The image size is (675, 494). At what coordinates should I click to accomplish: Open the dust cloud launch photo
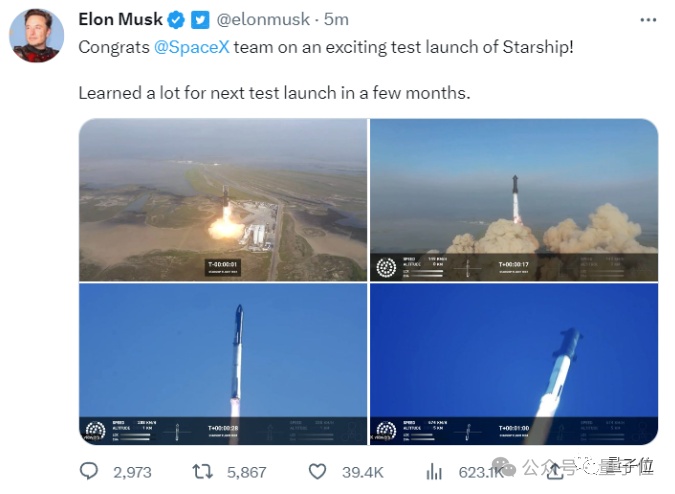tap(514, 200)
